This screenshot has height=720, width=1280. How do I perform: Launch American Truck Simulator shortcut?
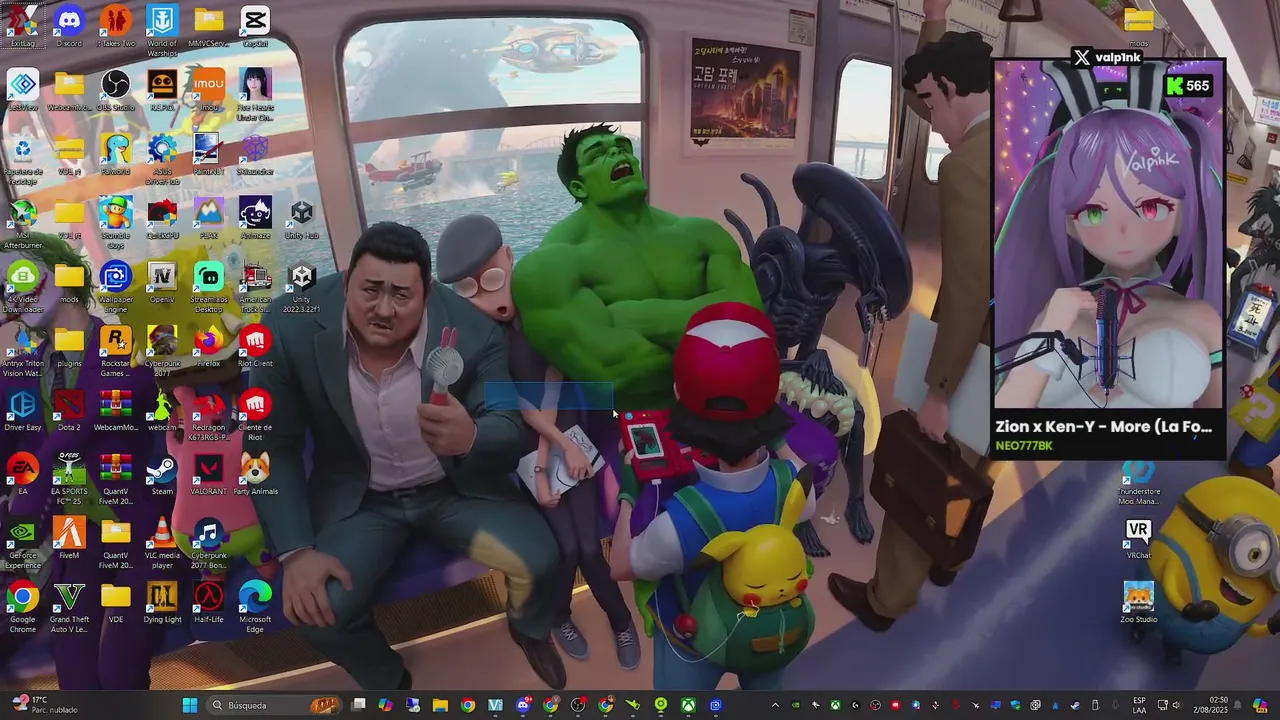coord(255,288)
